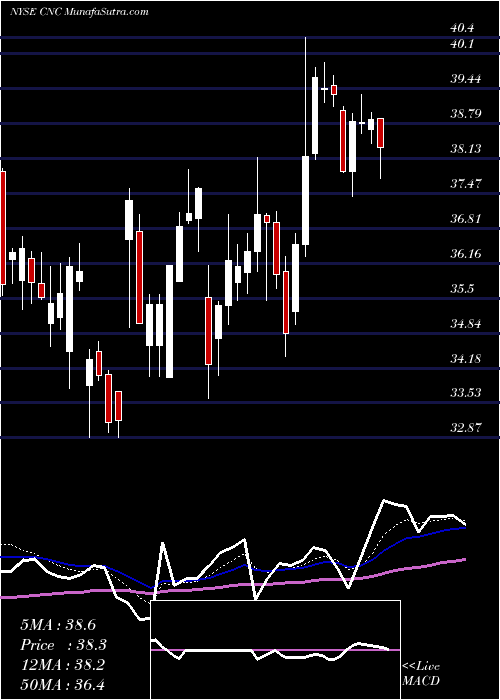The width and height of the screenshot is (500, 700).
Task: Click the 33.53 price axis label
Action: pyautogui.click(x=466, y=393)
